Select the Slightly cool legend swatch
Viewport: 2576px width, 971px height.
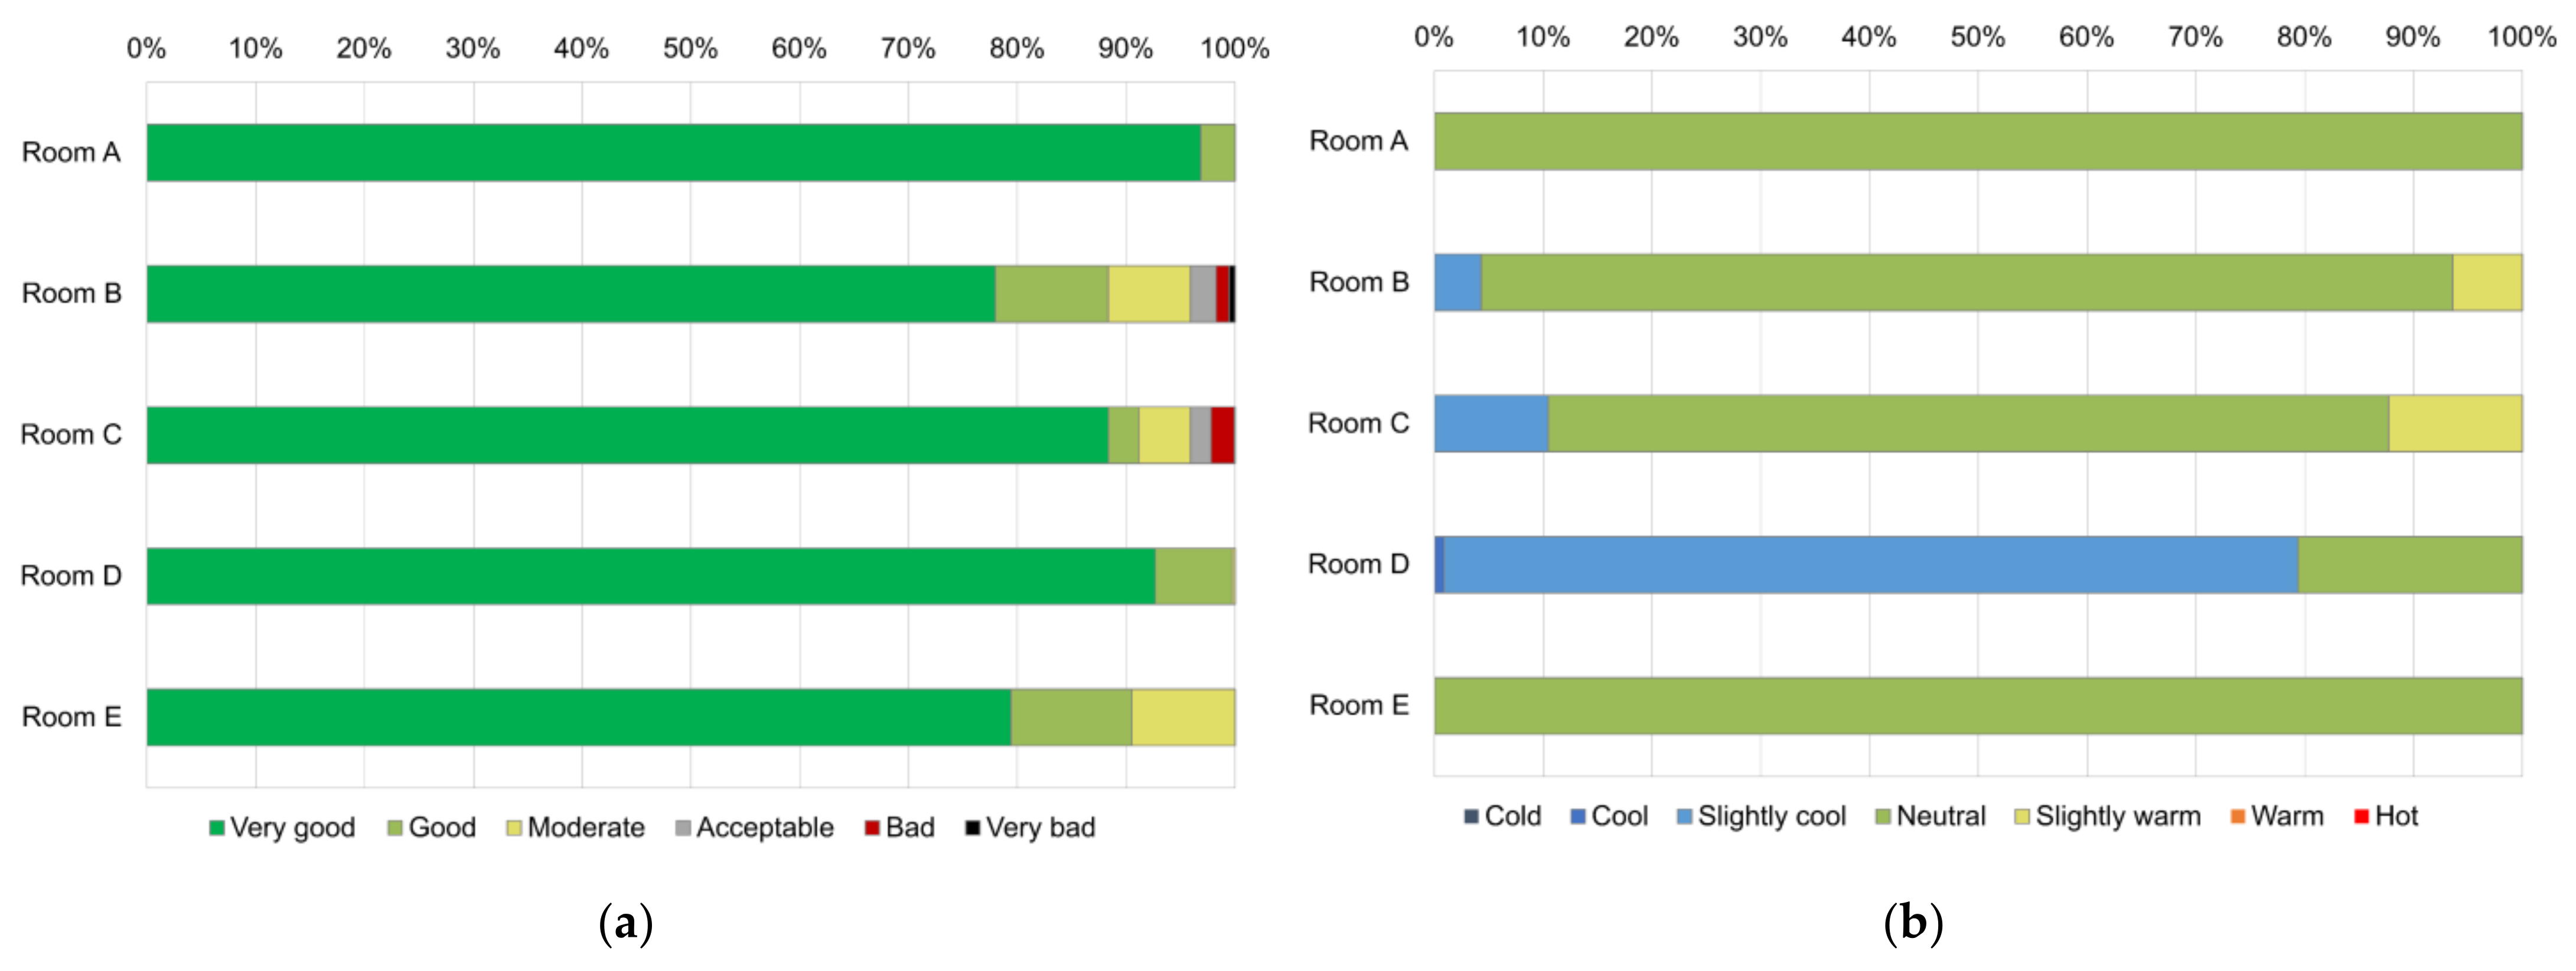tap(1684, 816)
